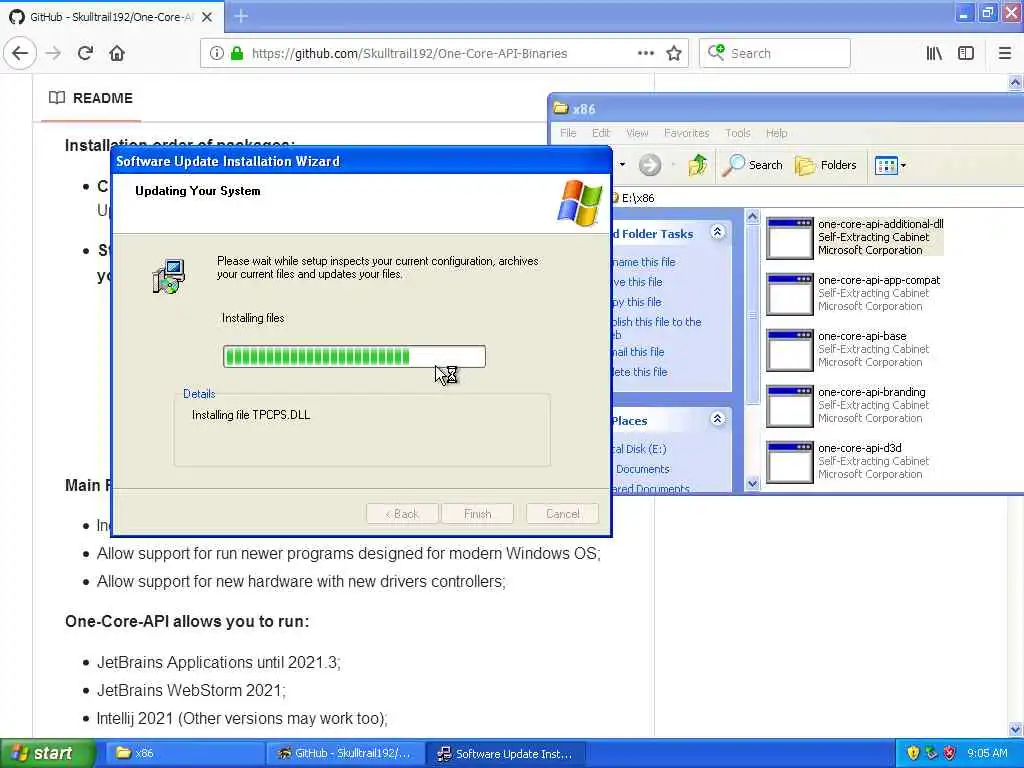Open the README tab on GitHub
This screenshot has height=768, width=1024.
point(91,98)
